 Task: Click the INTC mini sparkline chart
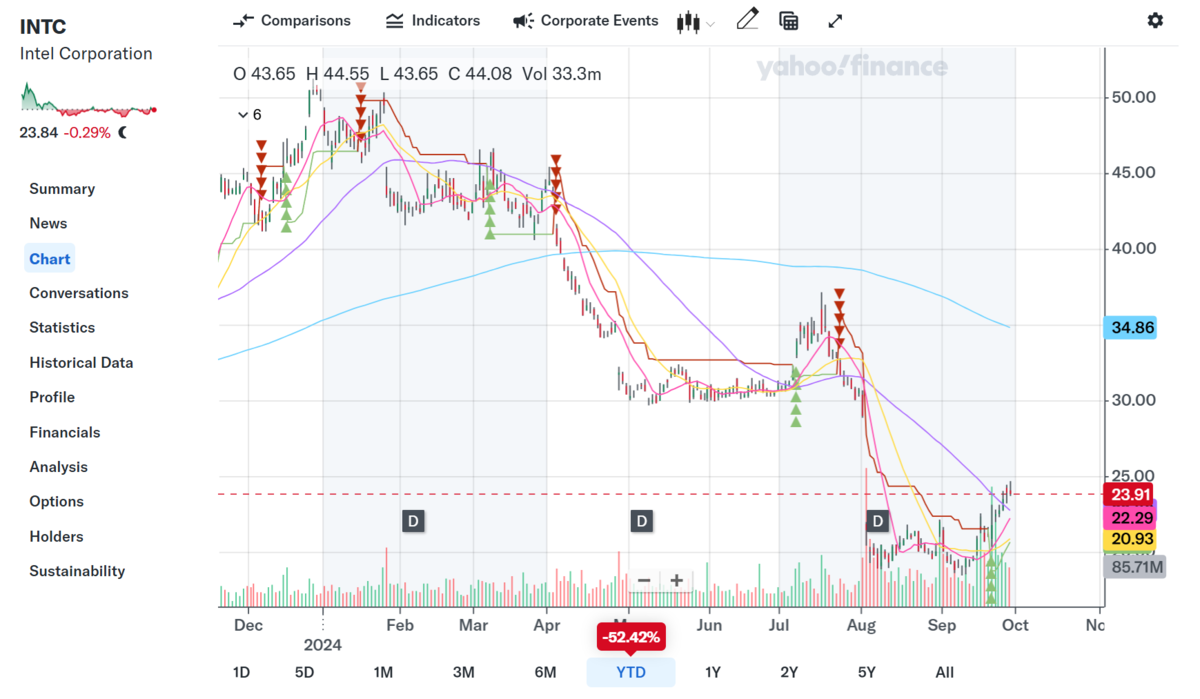[x=89, y=99]
